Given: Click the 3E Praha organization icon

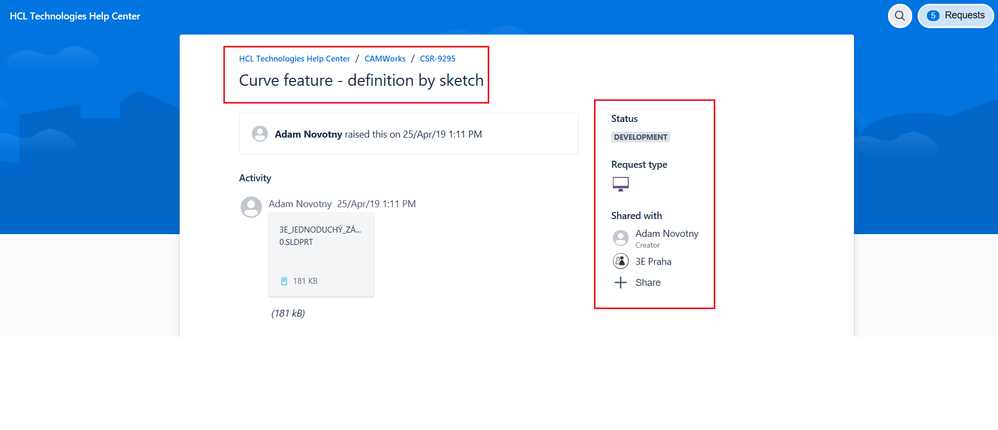Looking at the screenshot, I should click(621, 261).
